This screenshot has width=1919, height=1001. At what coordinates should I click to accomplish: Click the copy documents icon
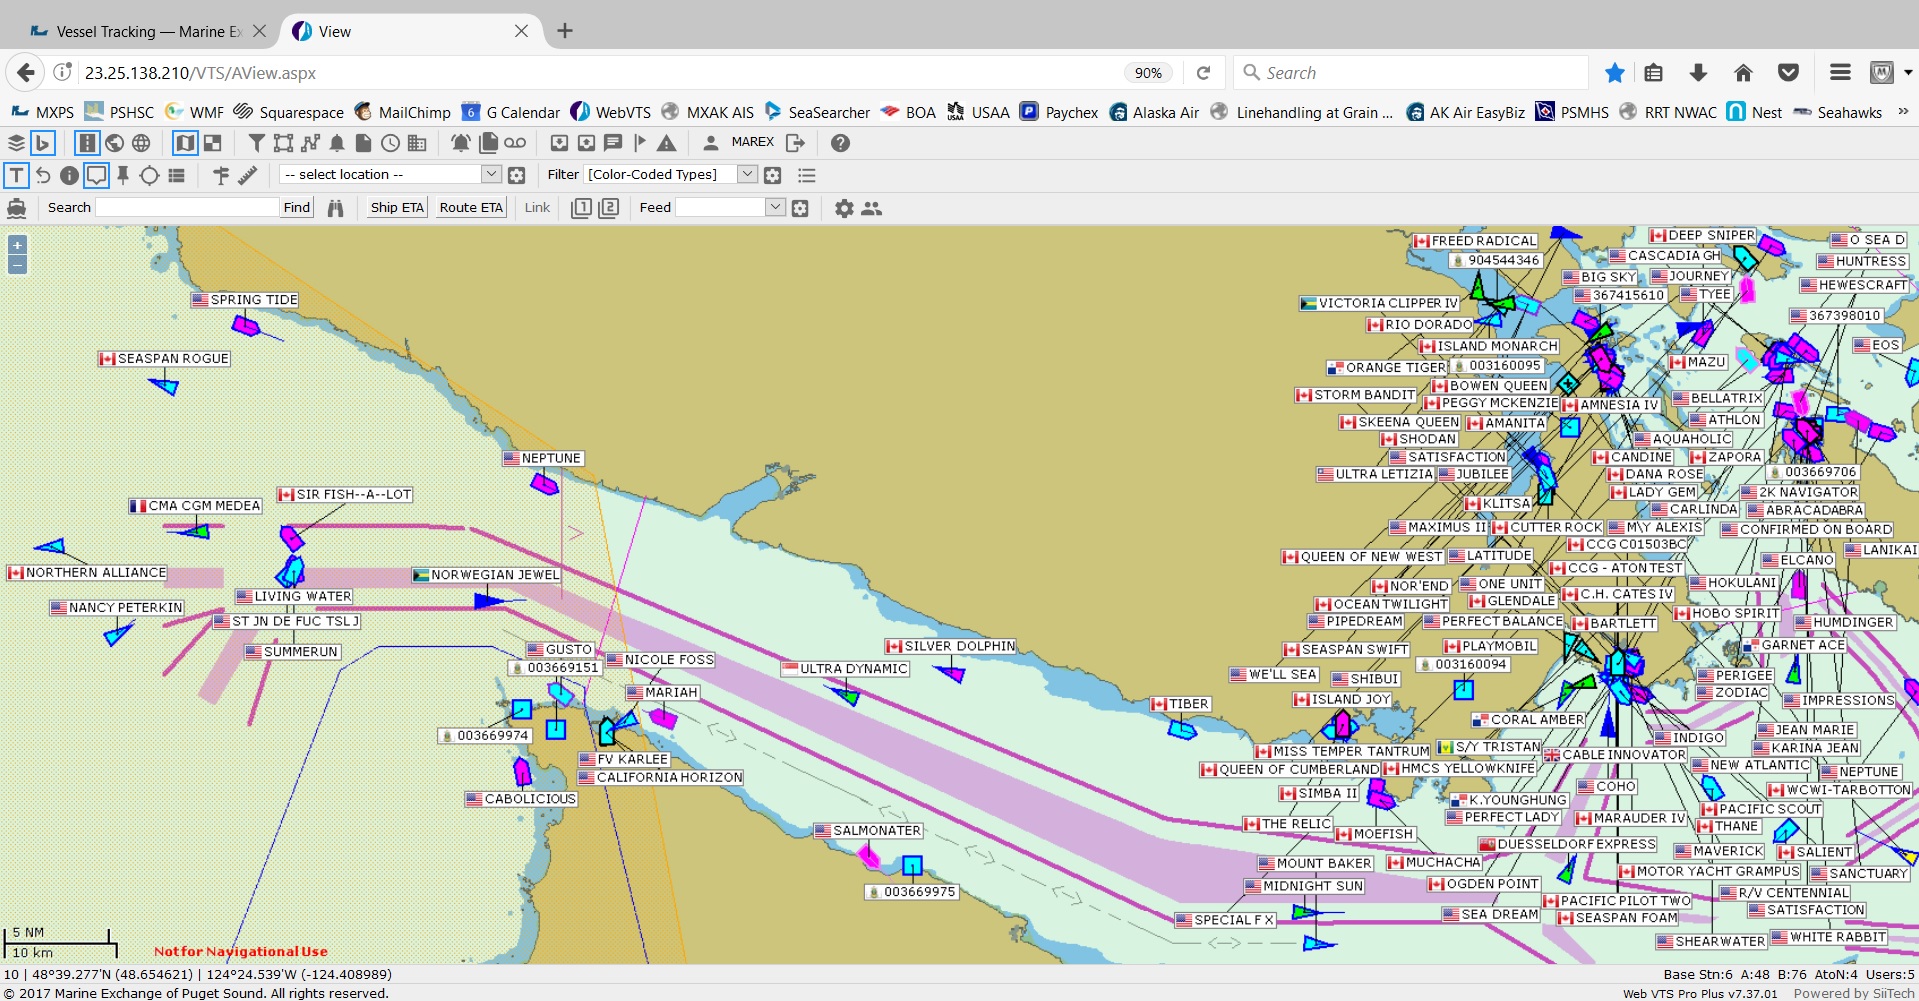click(x=489, y=143)
